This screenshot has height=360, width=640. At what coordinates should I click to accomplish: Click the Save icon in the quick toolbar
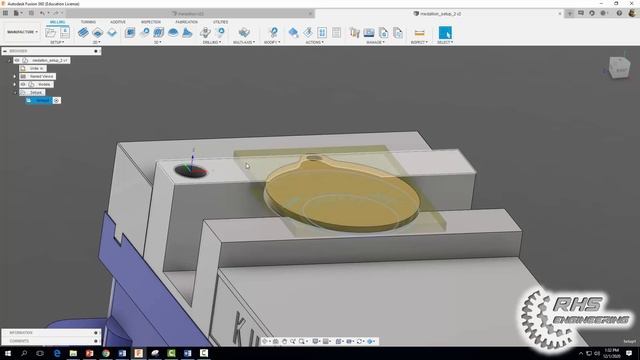(31, 13)
